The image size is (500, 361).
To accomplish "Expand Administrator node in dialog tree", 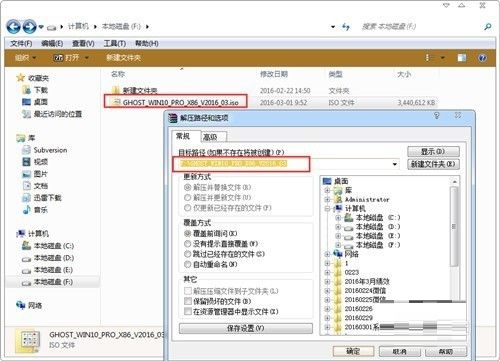I will coord(327,199).
